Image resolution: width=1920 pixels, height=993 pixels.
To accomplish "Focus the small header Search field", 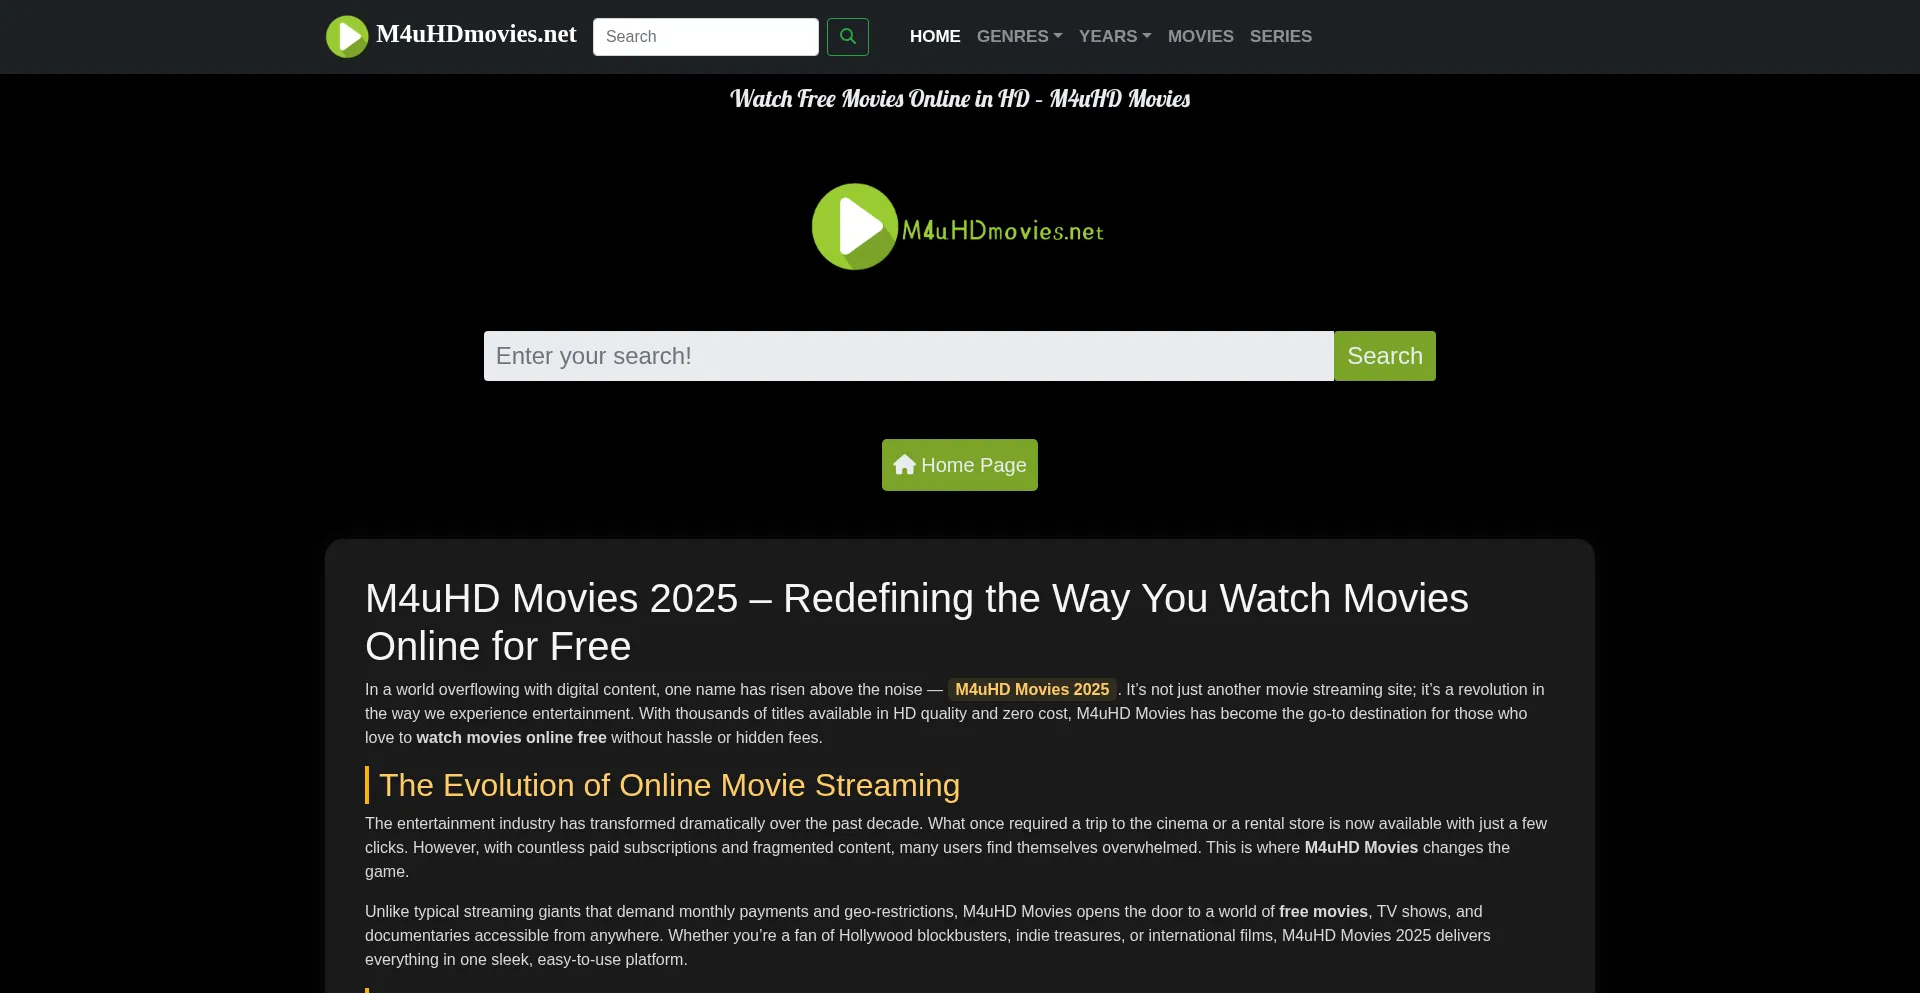I will click(x=705, y=37).
